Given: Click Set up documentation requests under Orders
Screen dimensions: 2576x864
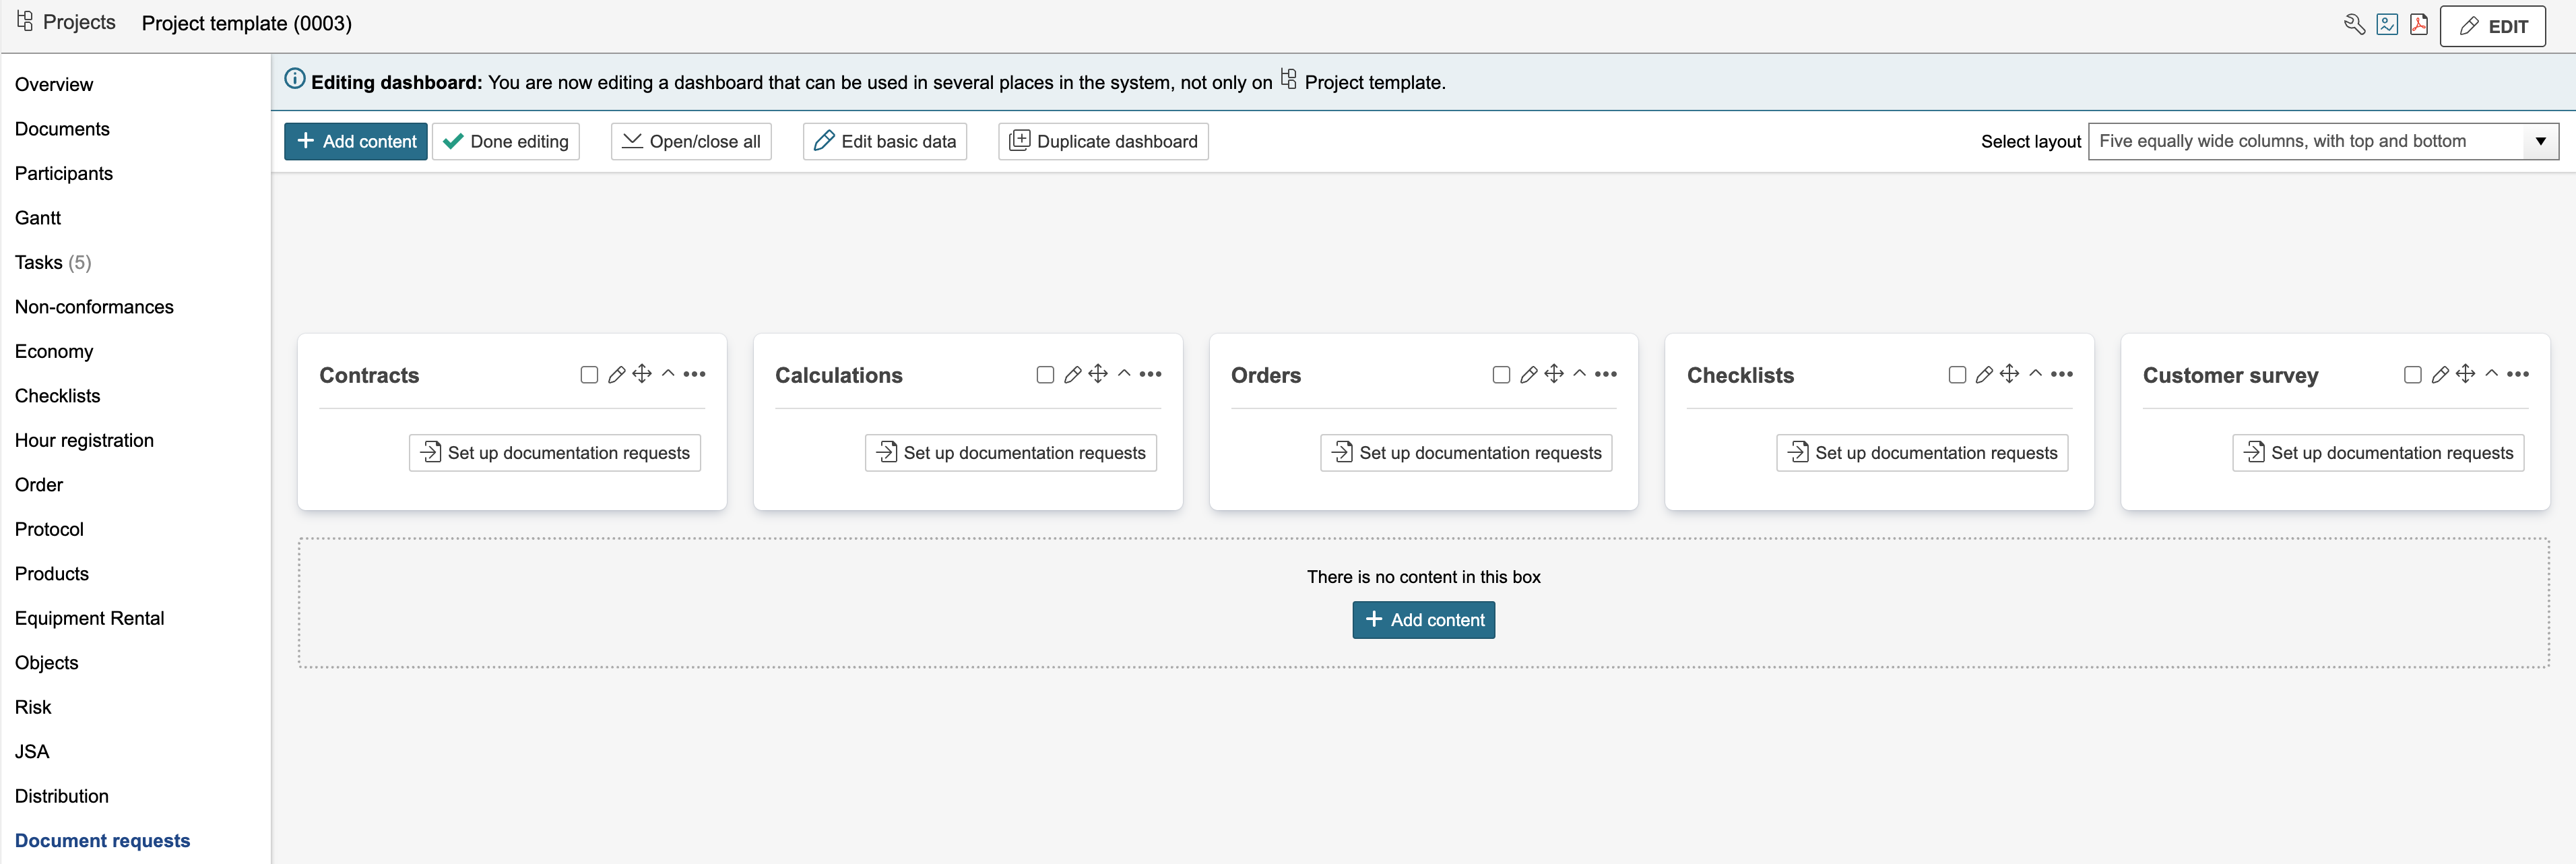Looking at the screenshot, I should [1466, 453].
